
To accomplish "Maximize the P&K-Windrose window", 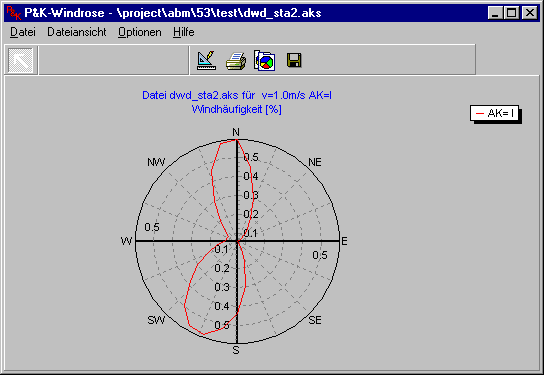I will [512, 13].
